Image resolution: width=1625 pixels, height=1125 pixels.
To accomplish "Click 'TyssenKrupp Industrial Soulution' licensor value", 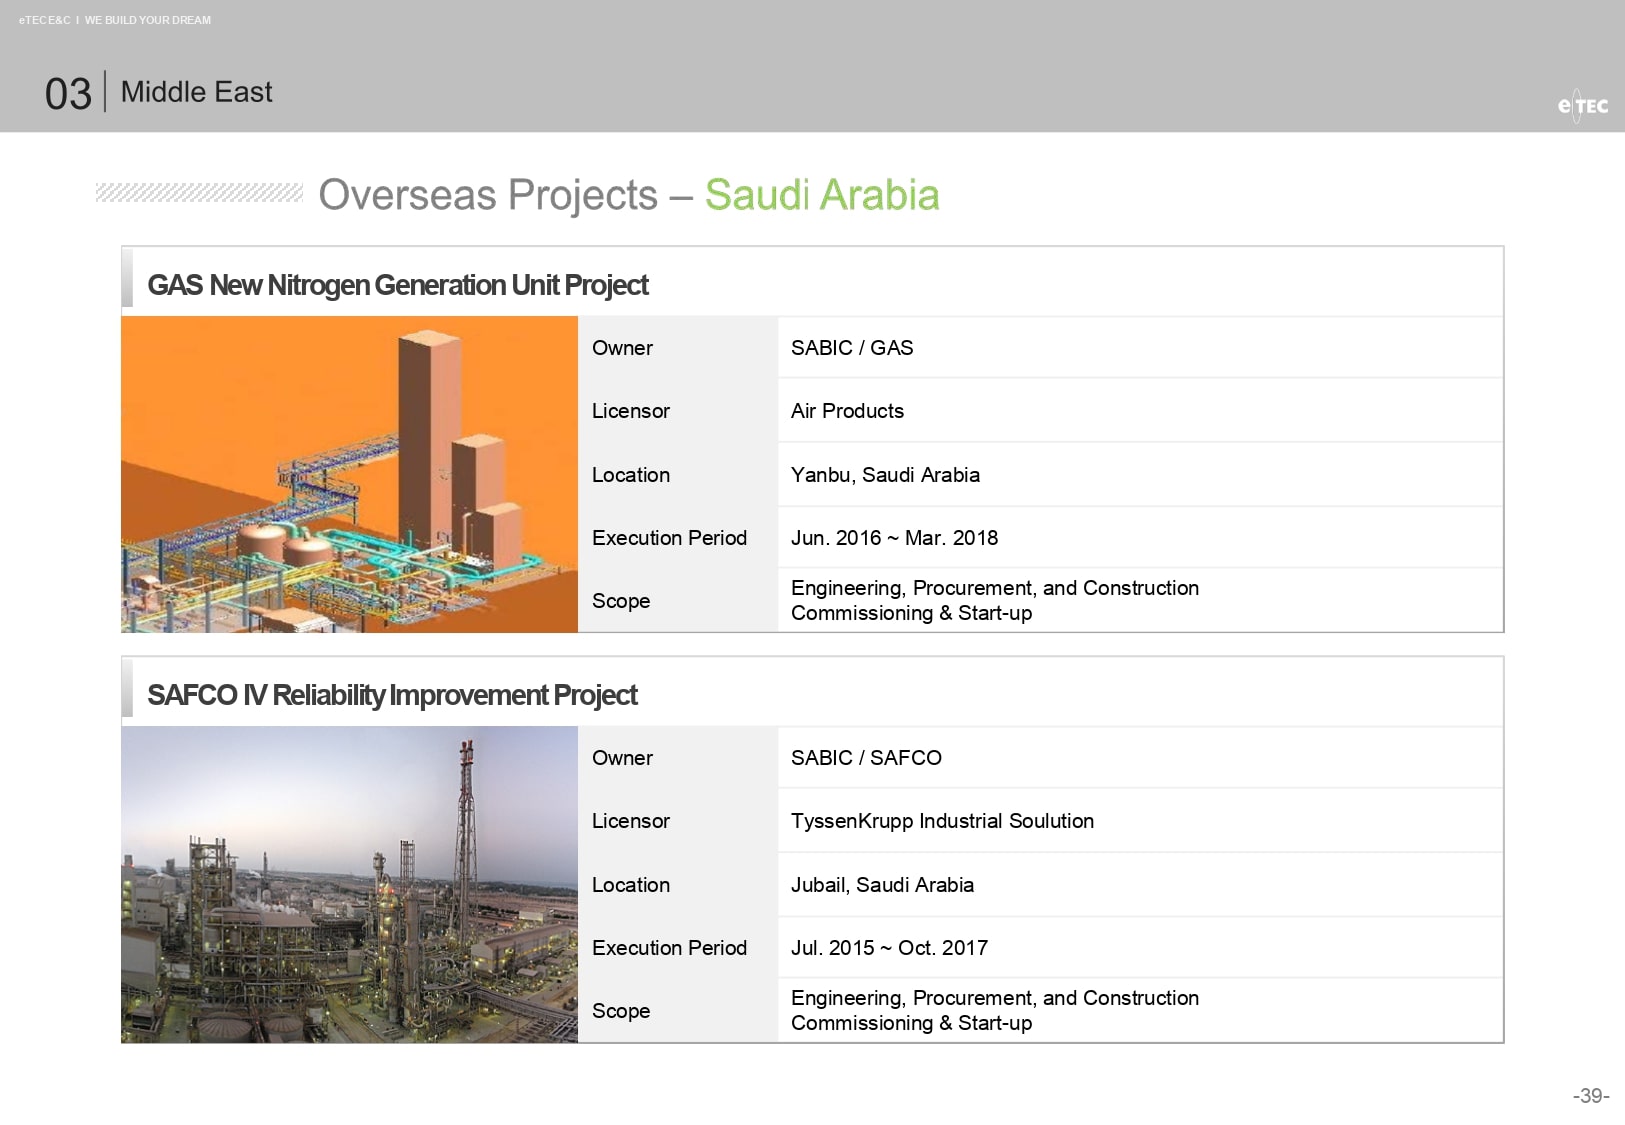I will coord(942,821).
